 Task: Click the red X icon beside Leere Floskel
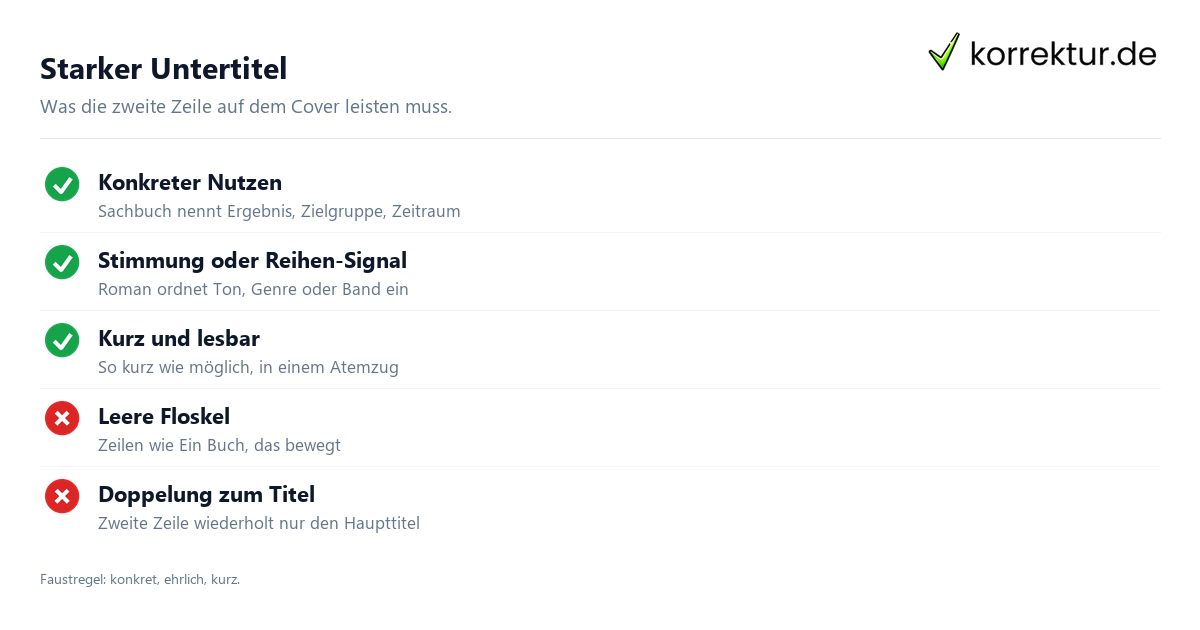pos(62,418)
